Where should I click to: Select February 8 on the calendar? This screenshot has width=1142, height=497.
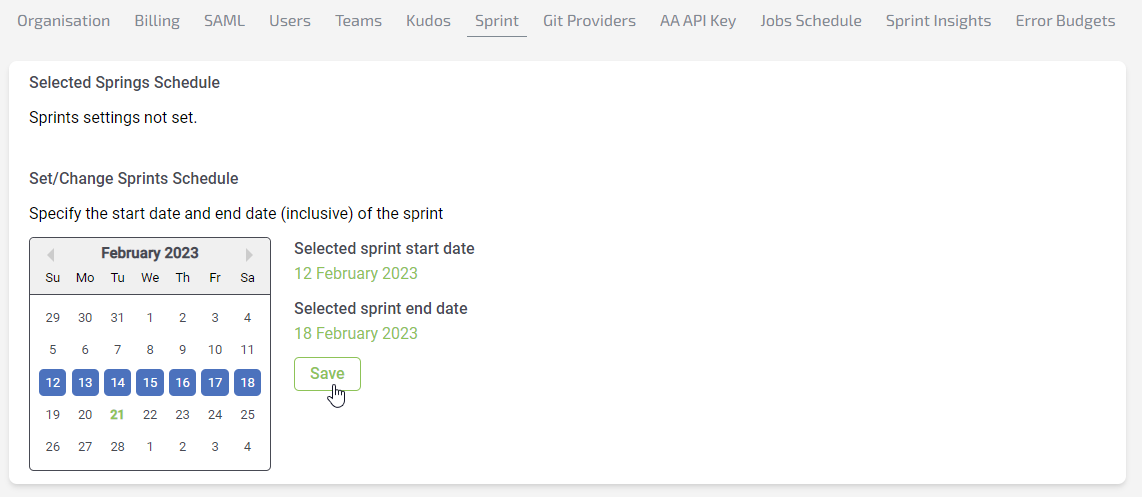point(150,350)
